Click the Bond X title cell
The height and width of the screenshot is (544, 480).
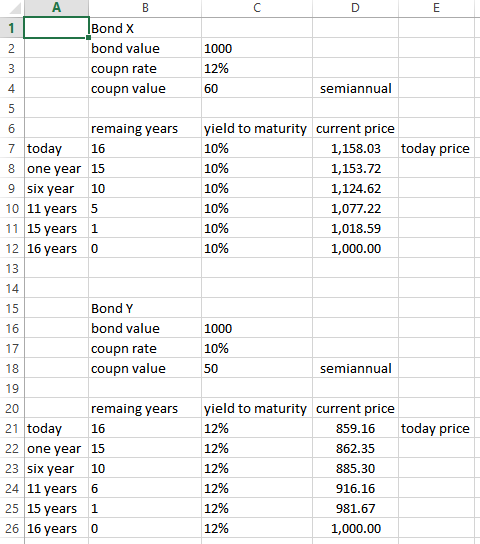145,28
